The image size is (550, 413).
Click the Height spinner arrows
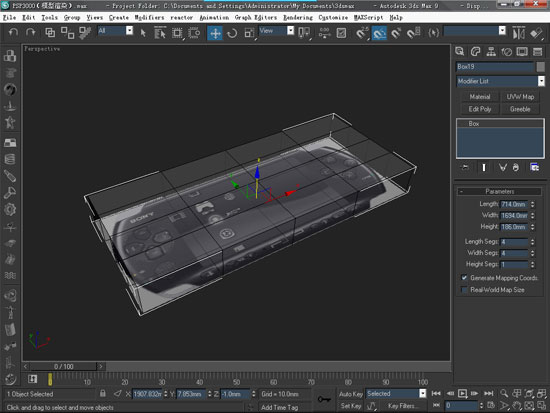click(x=532, y=227)
